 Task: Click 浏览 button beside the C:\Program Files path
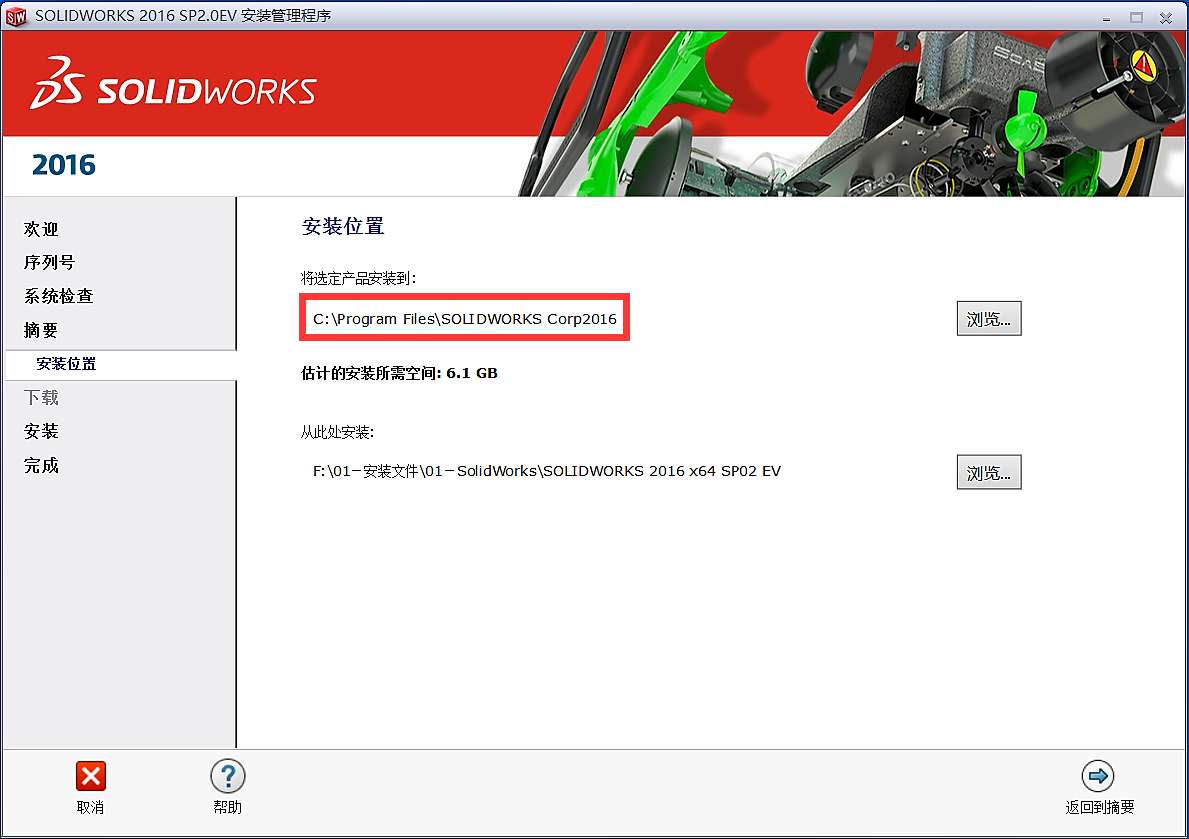pyautogui.click(x=988, y=319)
